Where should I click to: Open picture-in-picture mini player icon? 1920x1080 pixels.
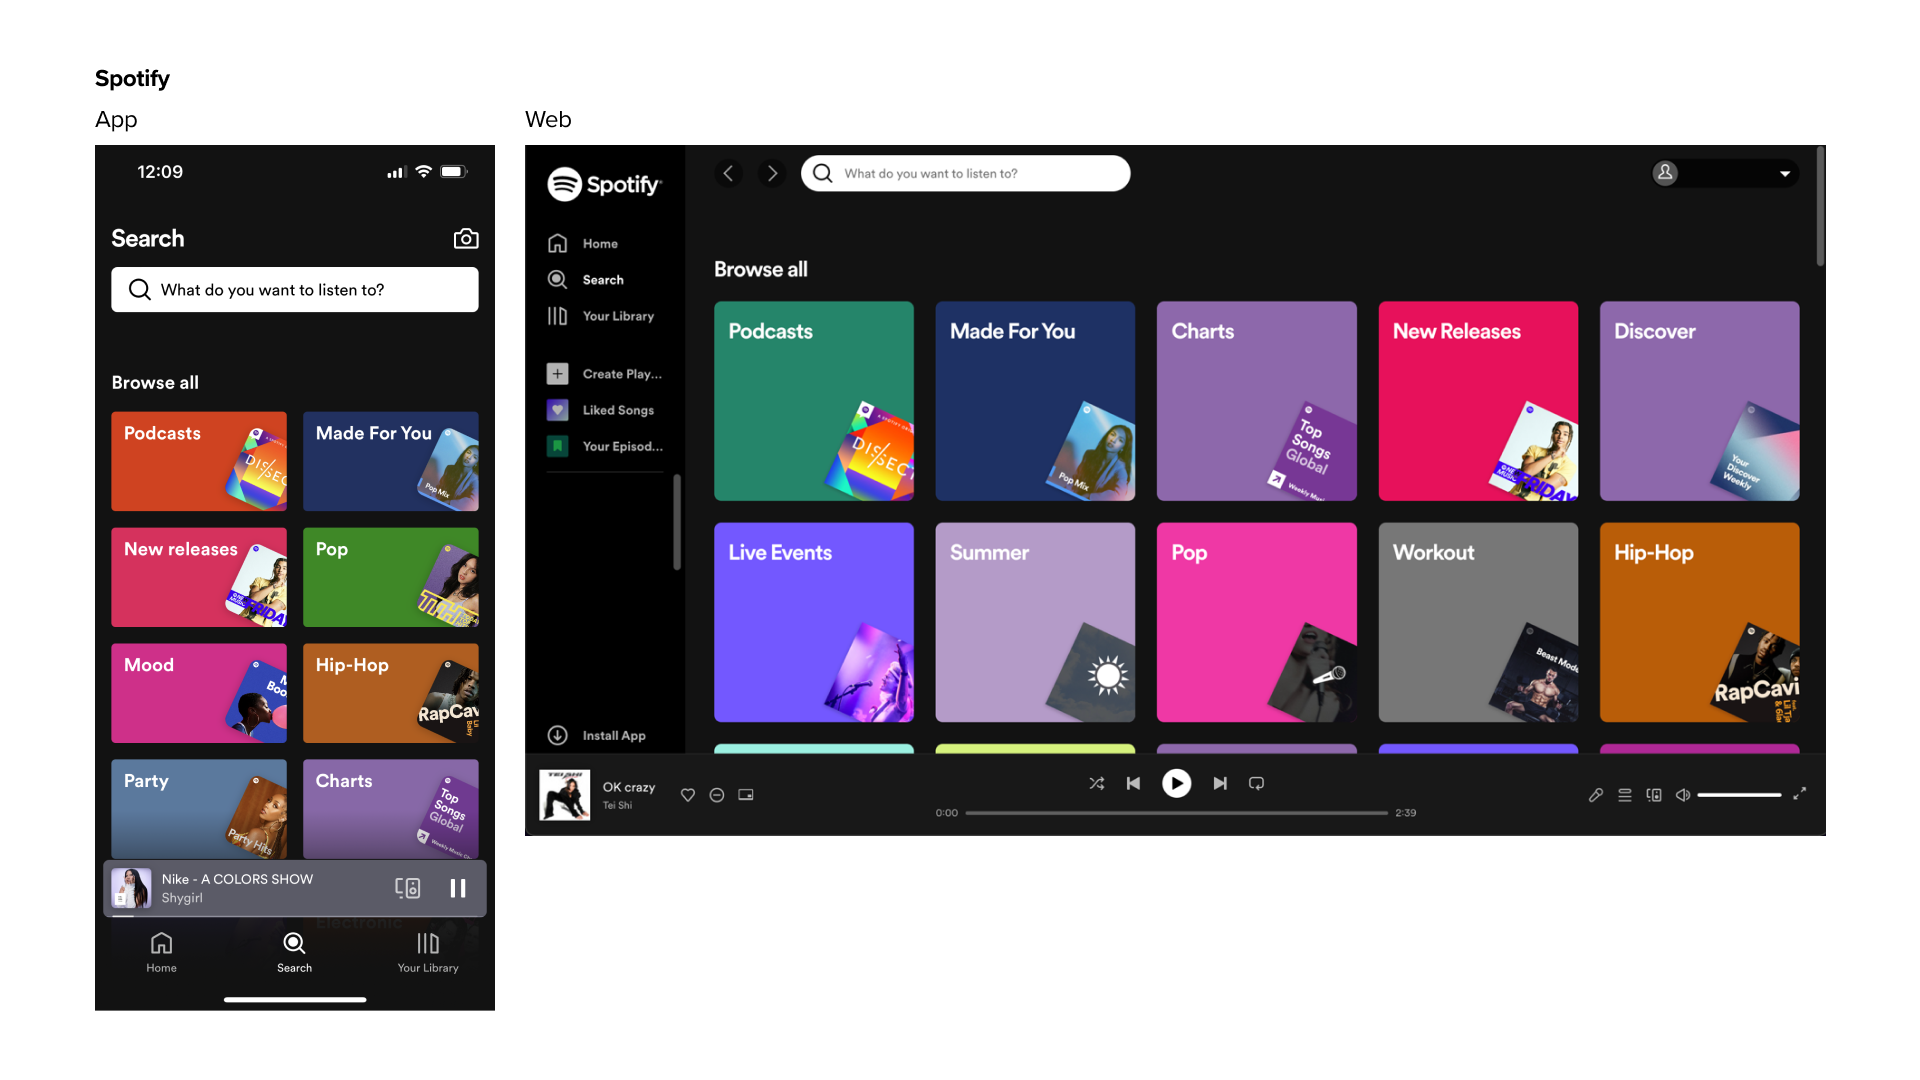point(746,795)
